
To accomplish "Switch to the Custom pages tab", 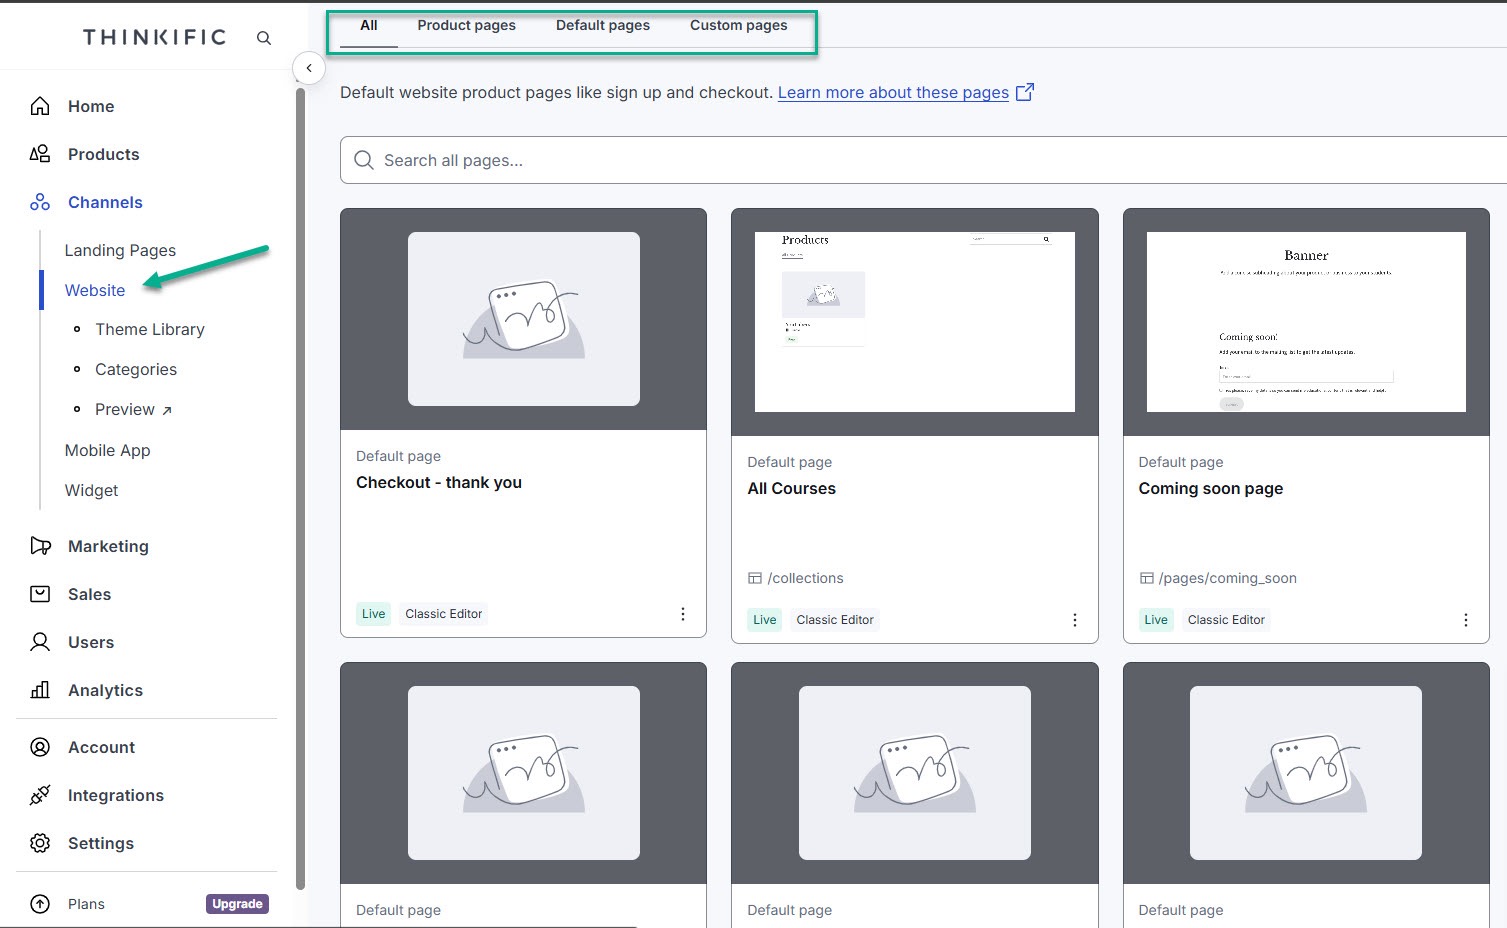I will [x=739, y=26].
